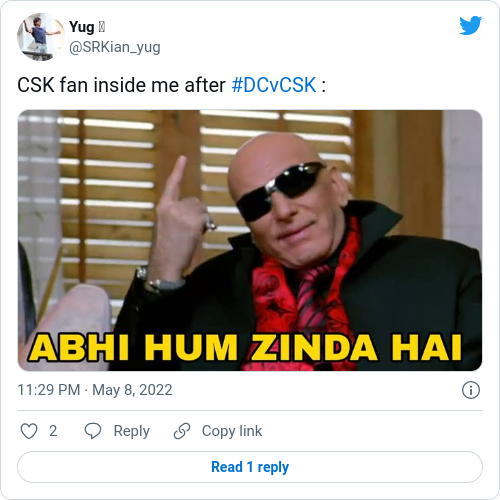Click the emoji glyph beside the name Yug
Image resolution: width=500 pixels, height=500 pixels.
coord(102,27)
